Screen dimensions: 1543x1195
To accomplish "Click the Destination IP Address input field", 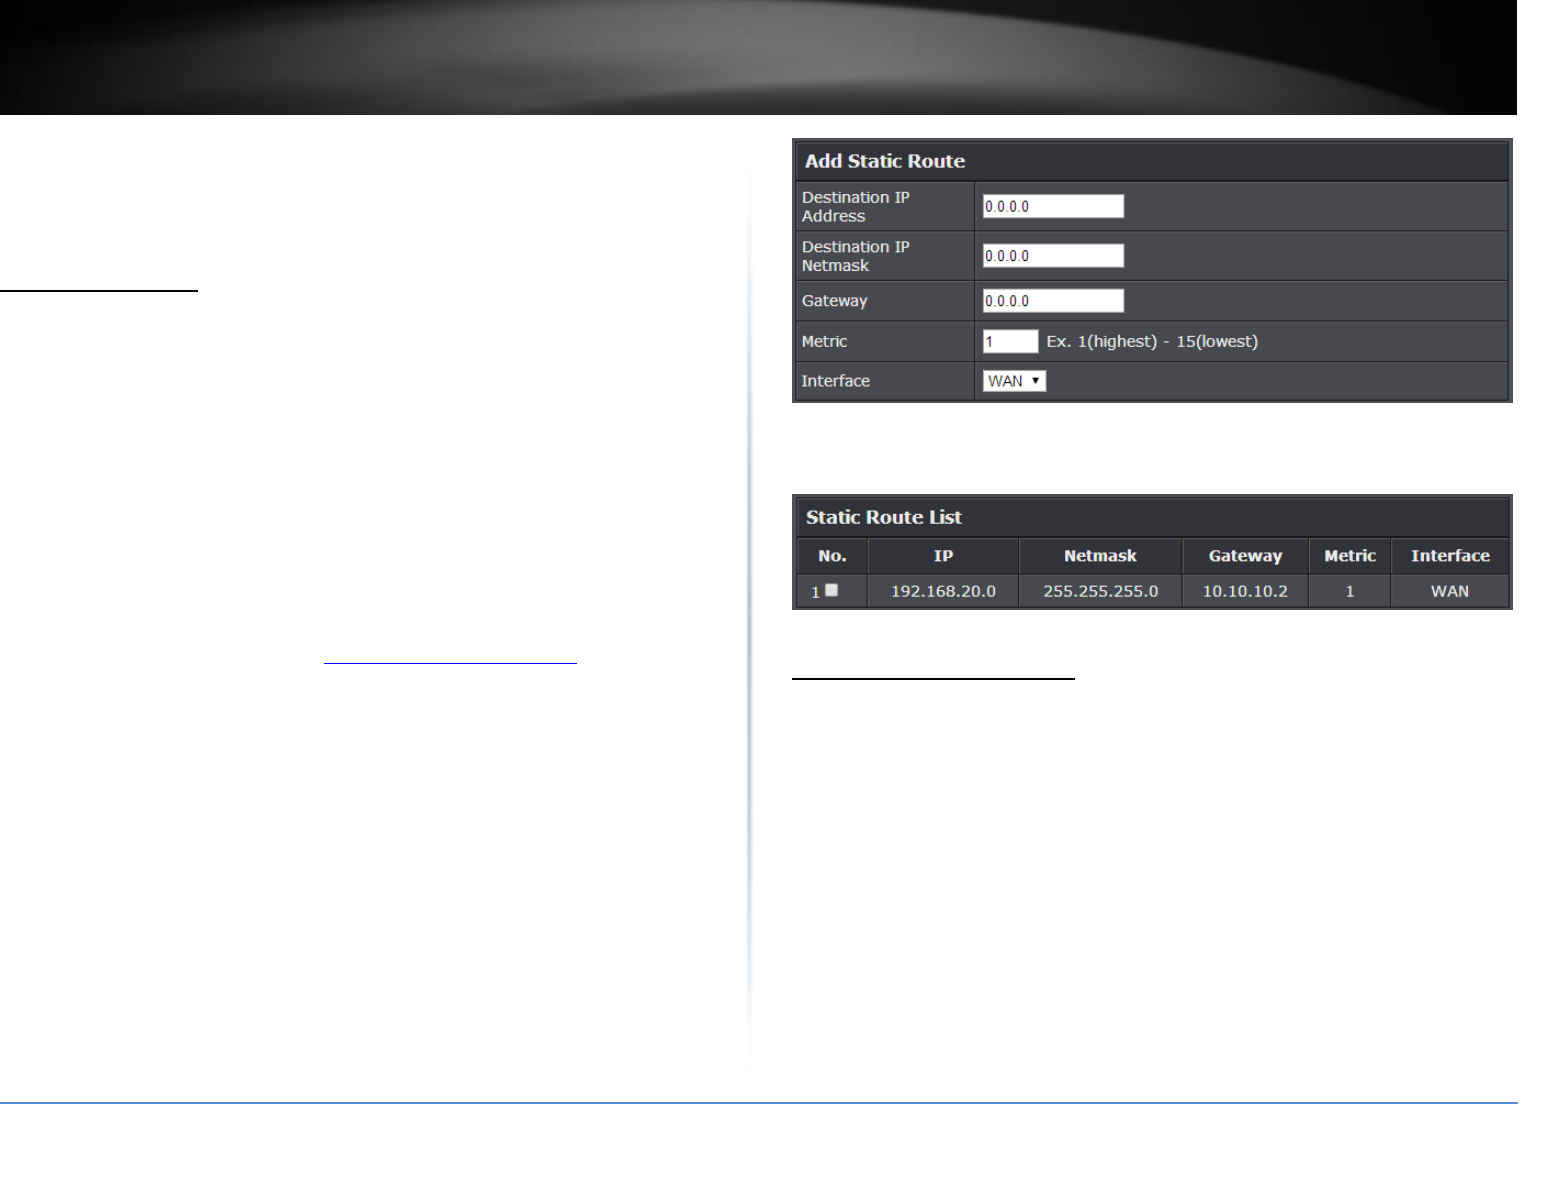I will (x=1053, y=206).
